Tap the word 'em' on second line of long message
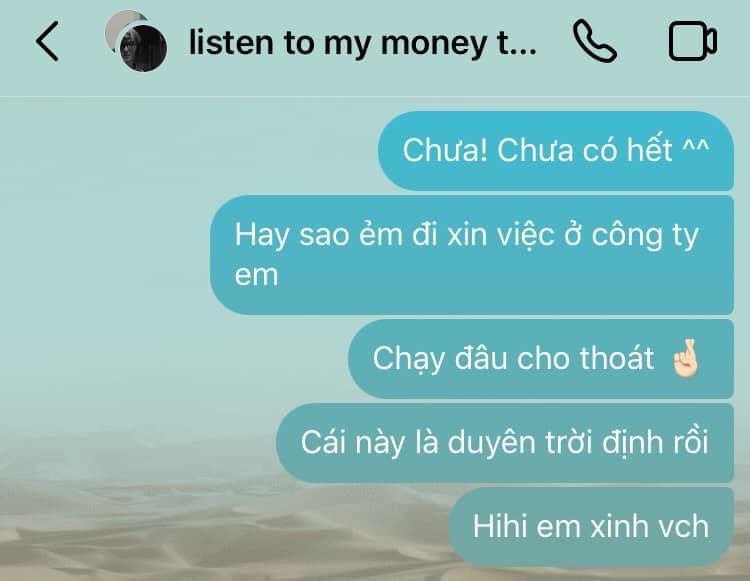Image resolution: width=750 pixels, height=581 pixels. tap(256, 276)
